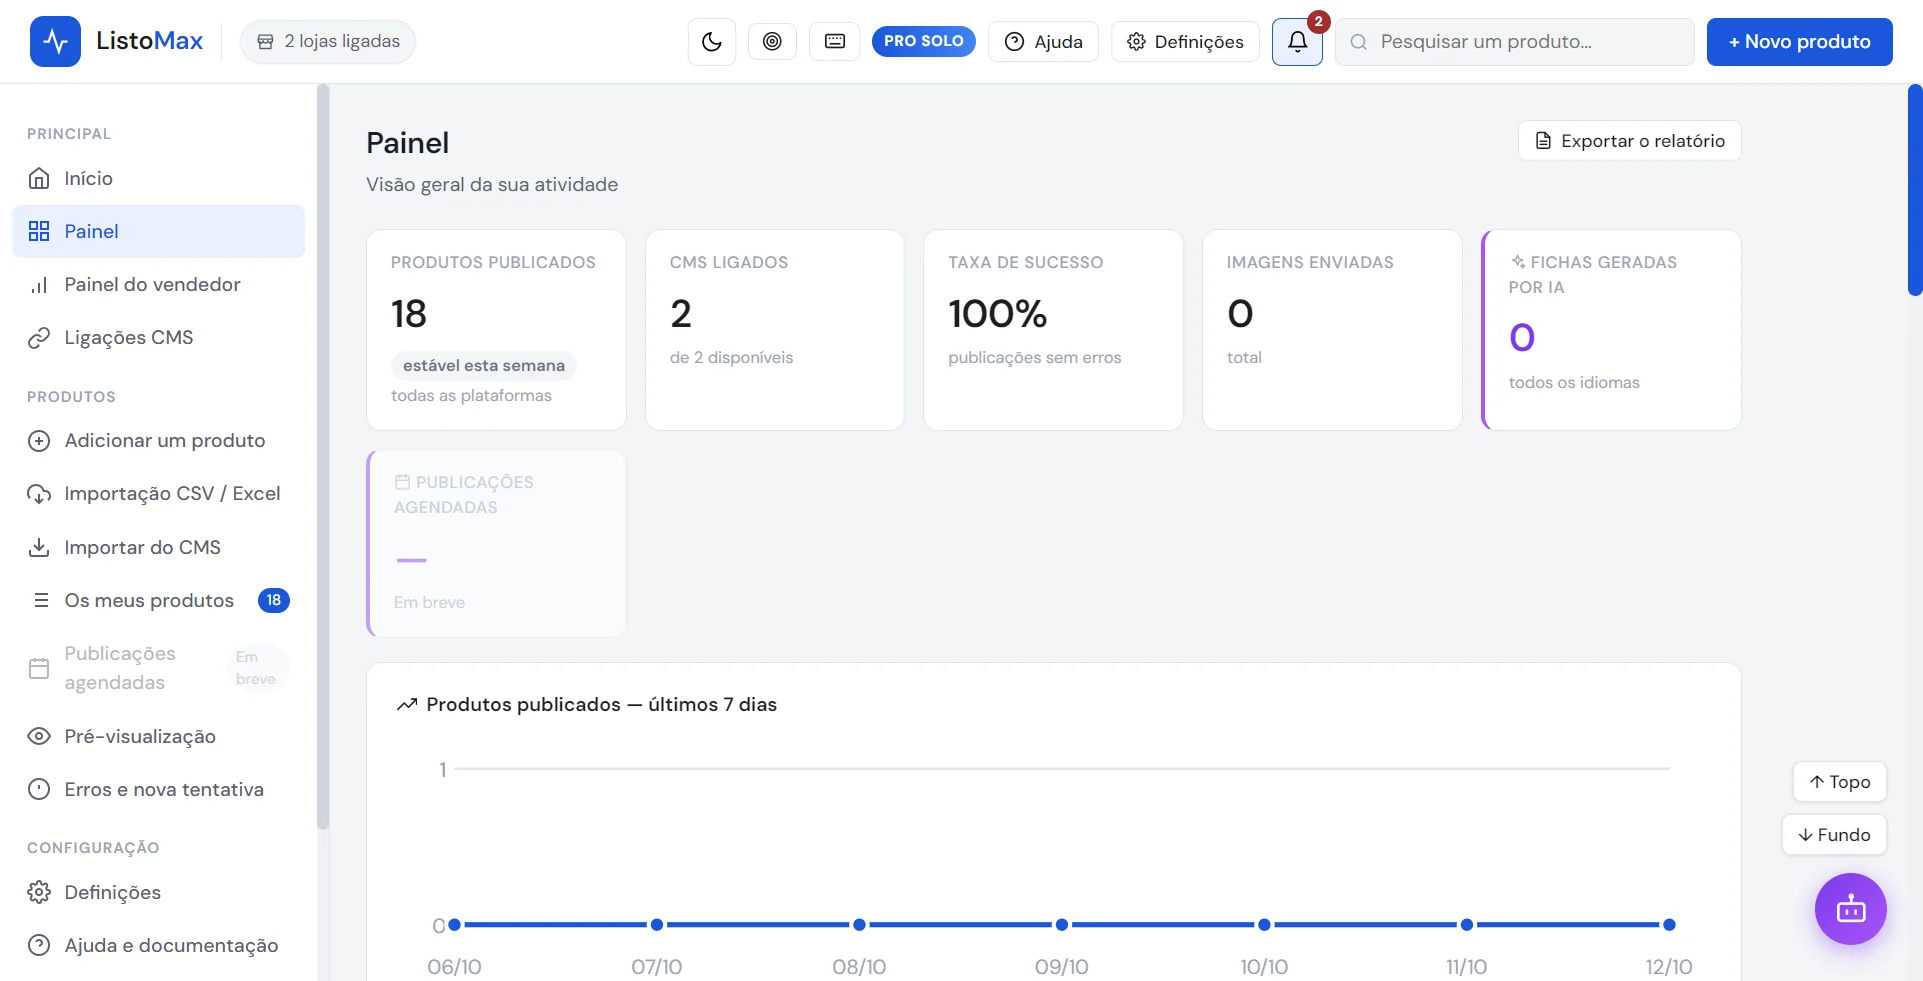Click the sidebar Definições gear icon
The height and width of the screenshot is (981, 1923).
tap(39, 892)
